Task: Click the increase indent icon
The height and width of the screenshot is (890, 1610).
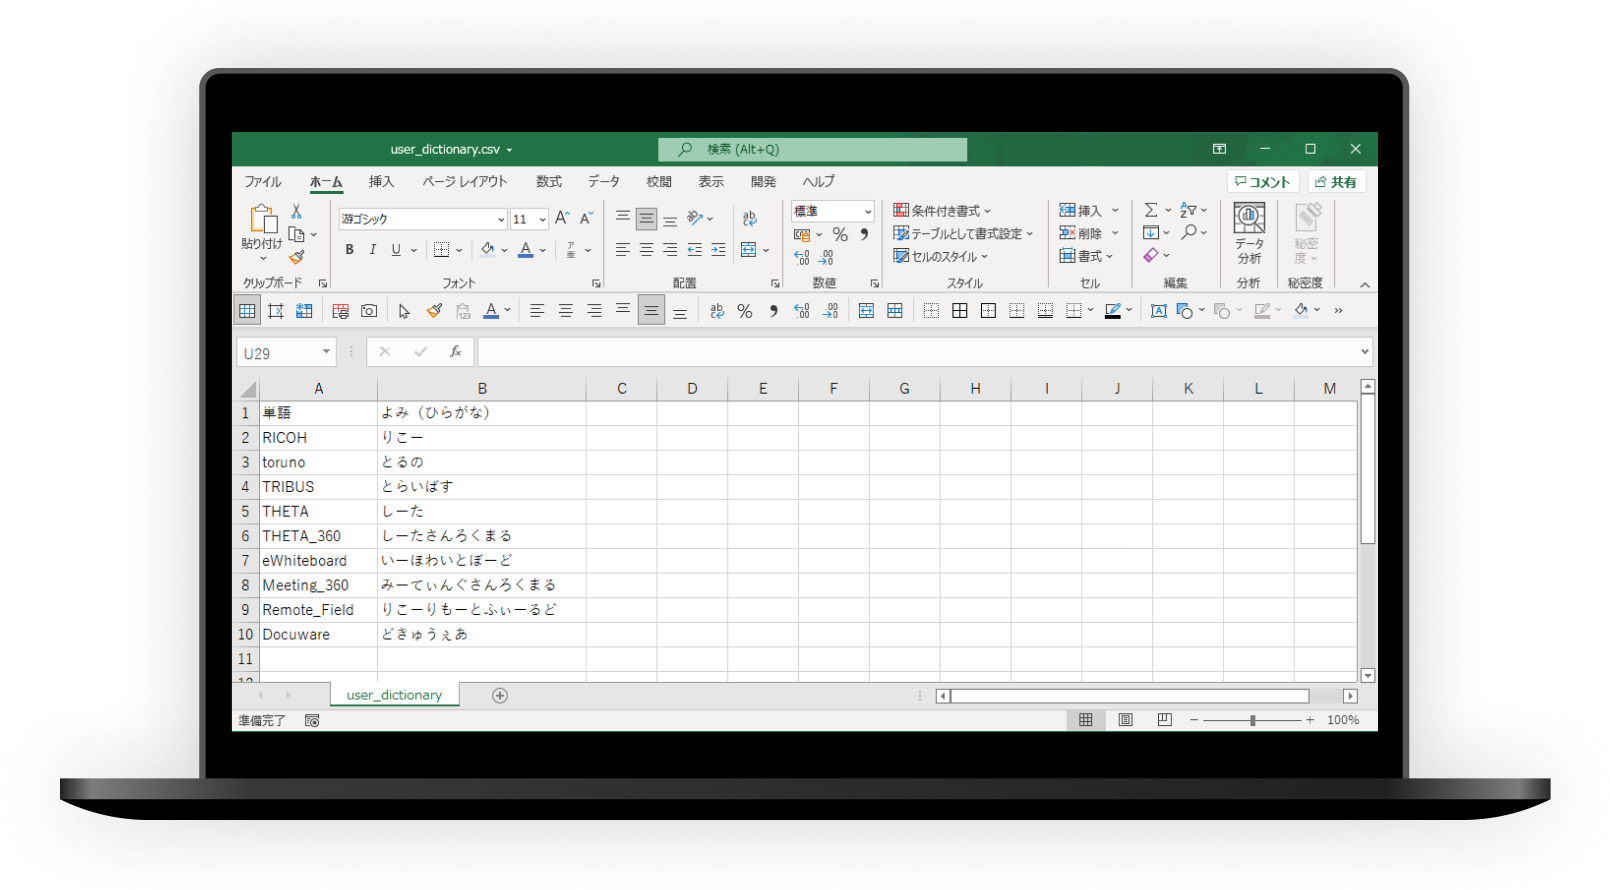Action: tap(718, 250)
